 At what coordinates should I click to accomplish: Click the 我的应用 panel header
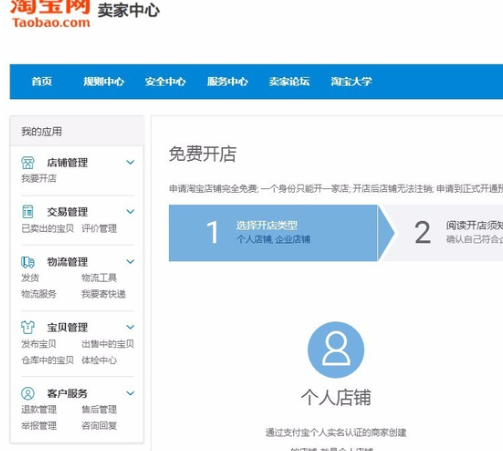(x=77, y=131)
